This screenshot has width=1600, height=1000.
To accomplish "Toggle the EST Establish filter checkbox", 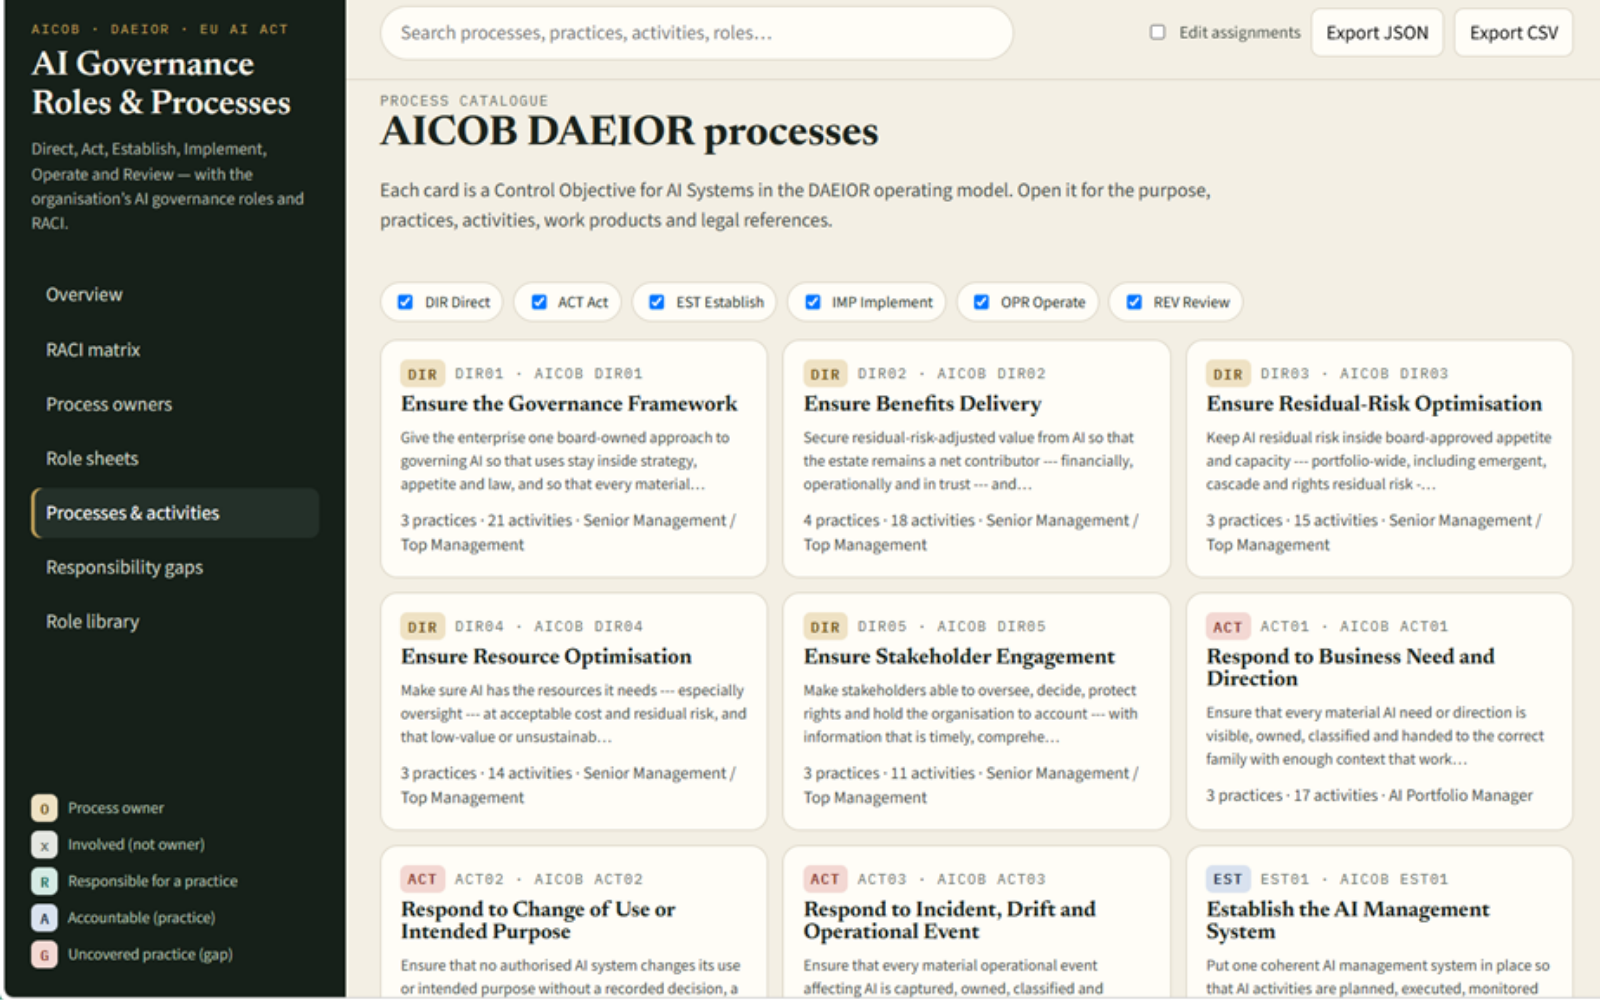I will pos(657,302).
